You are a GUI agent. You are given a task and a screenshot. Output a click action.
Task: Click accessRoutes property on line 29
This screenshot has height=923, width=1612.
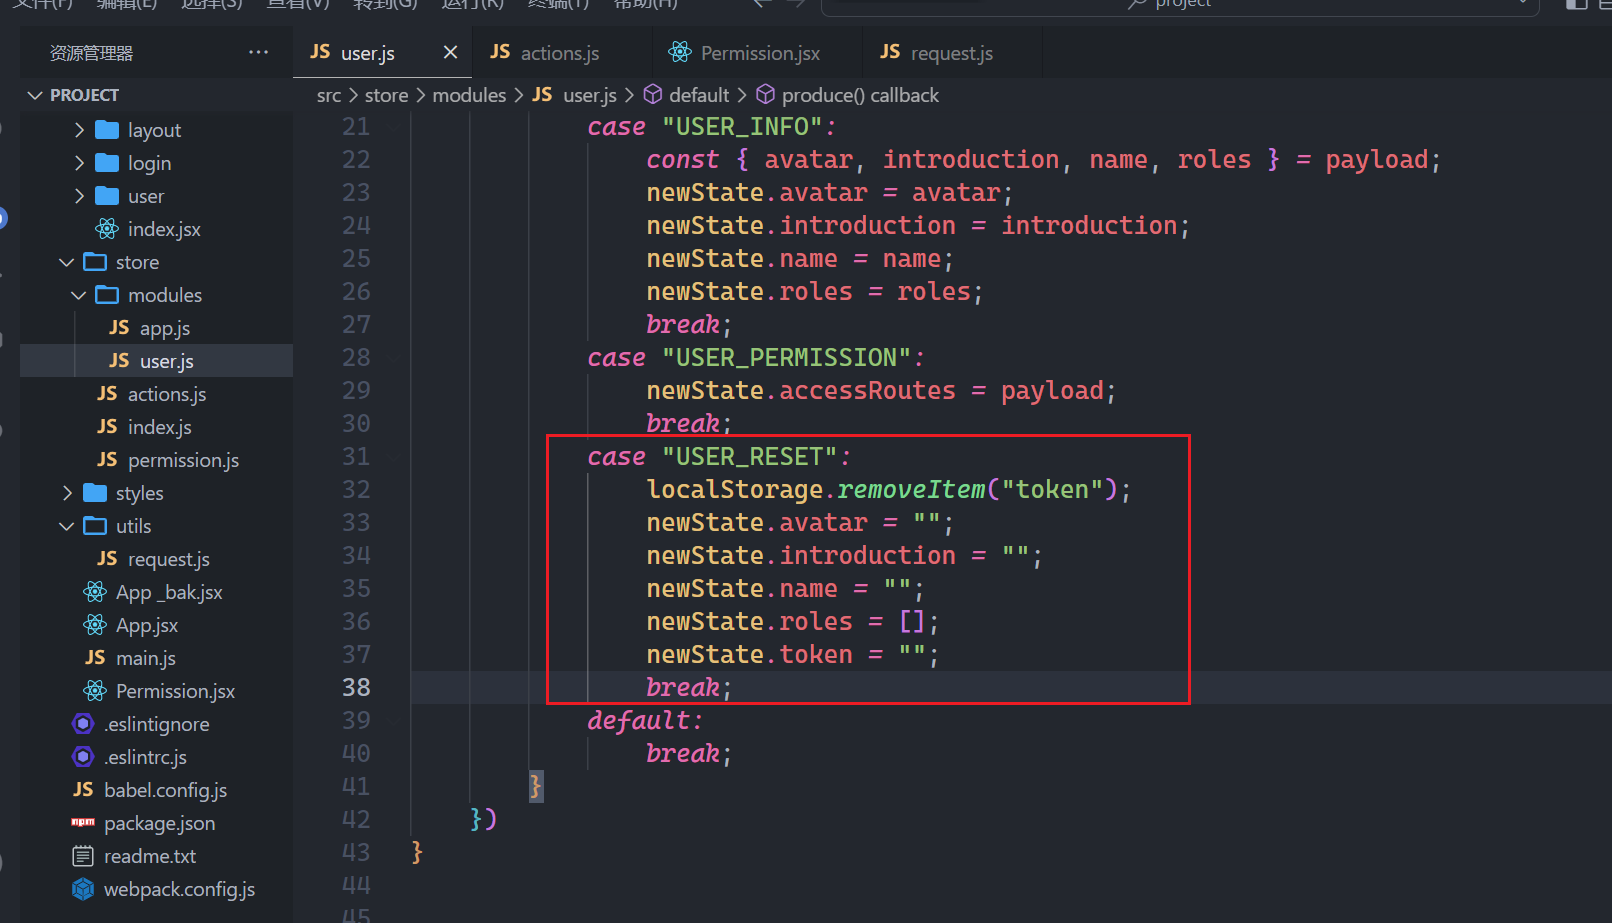(x=867, y=391)
